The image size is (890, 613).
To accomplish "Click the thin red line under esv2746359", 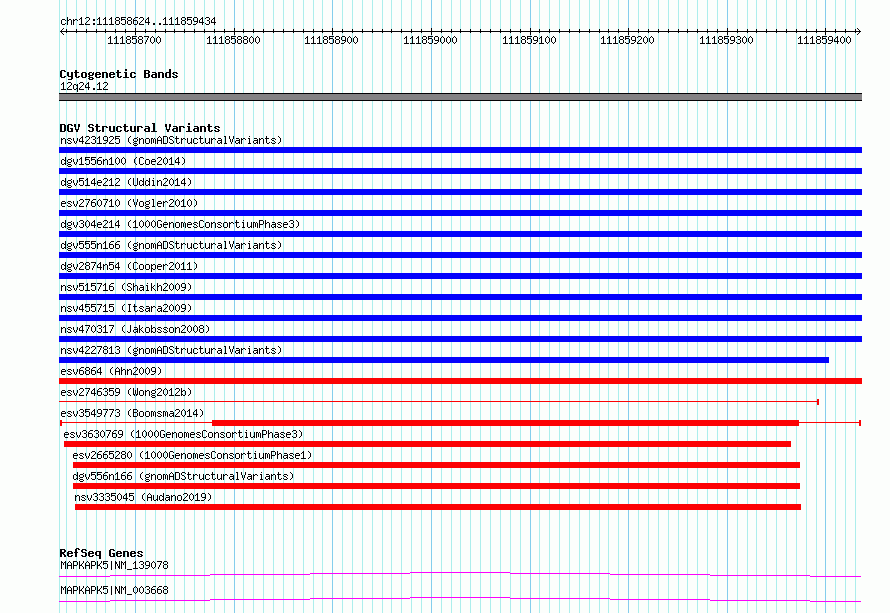I will pos(439,402).
